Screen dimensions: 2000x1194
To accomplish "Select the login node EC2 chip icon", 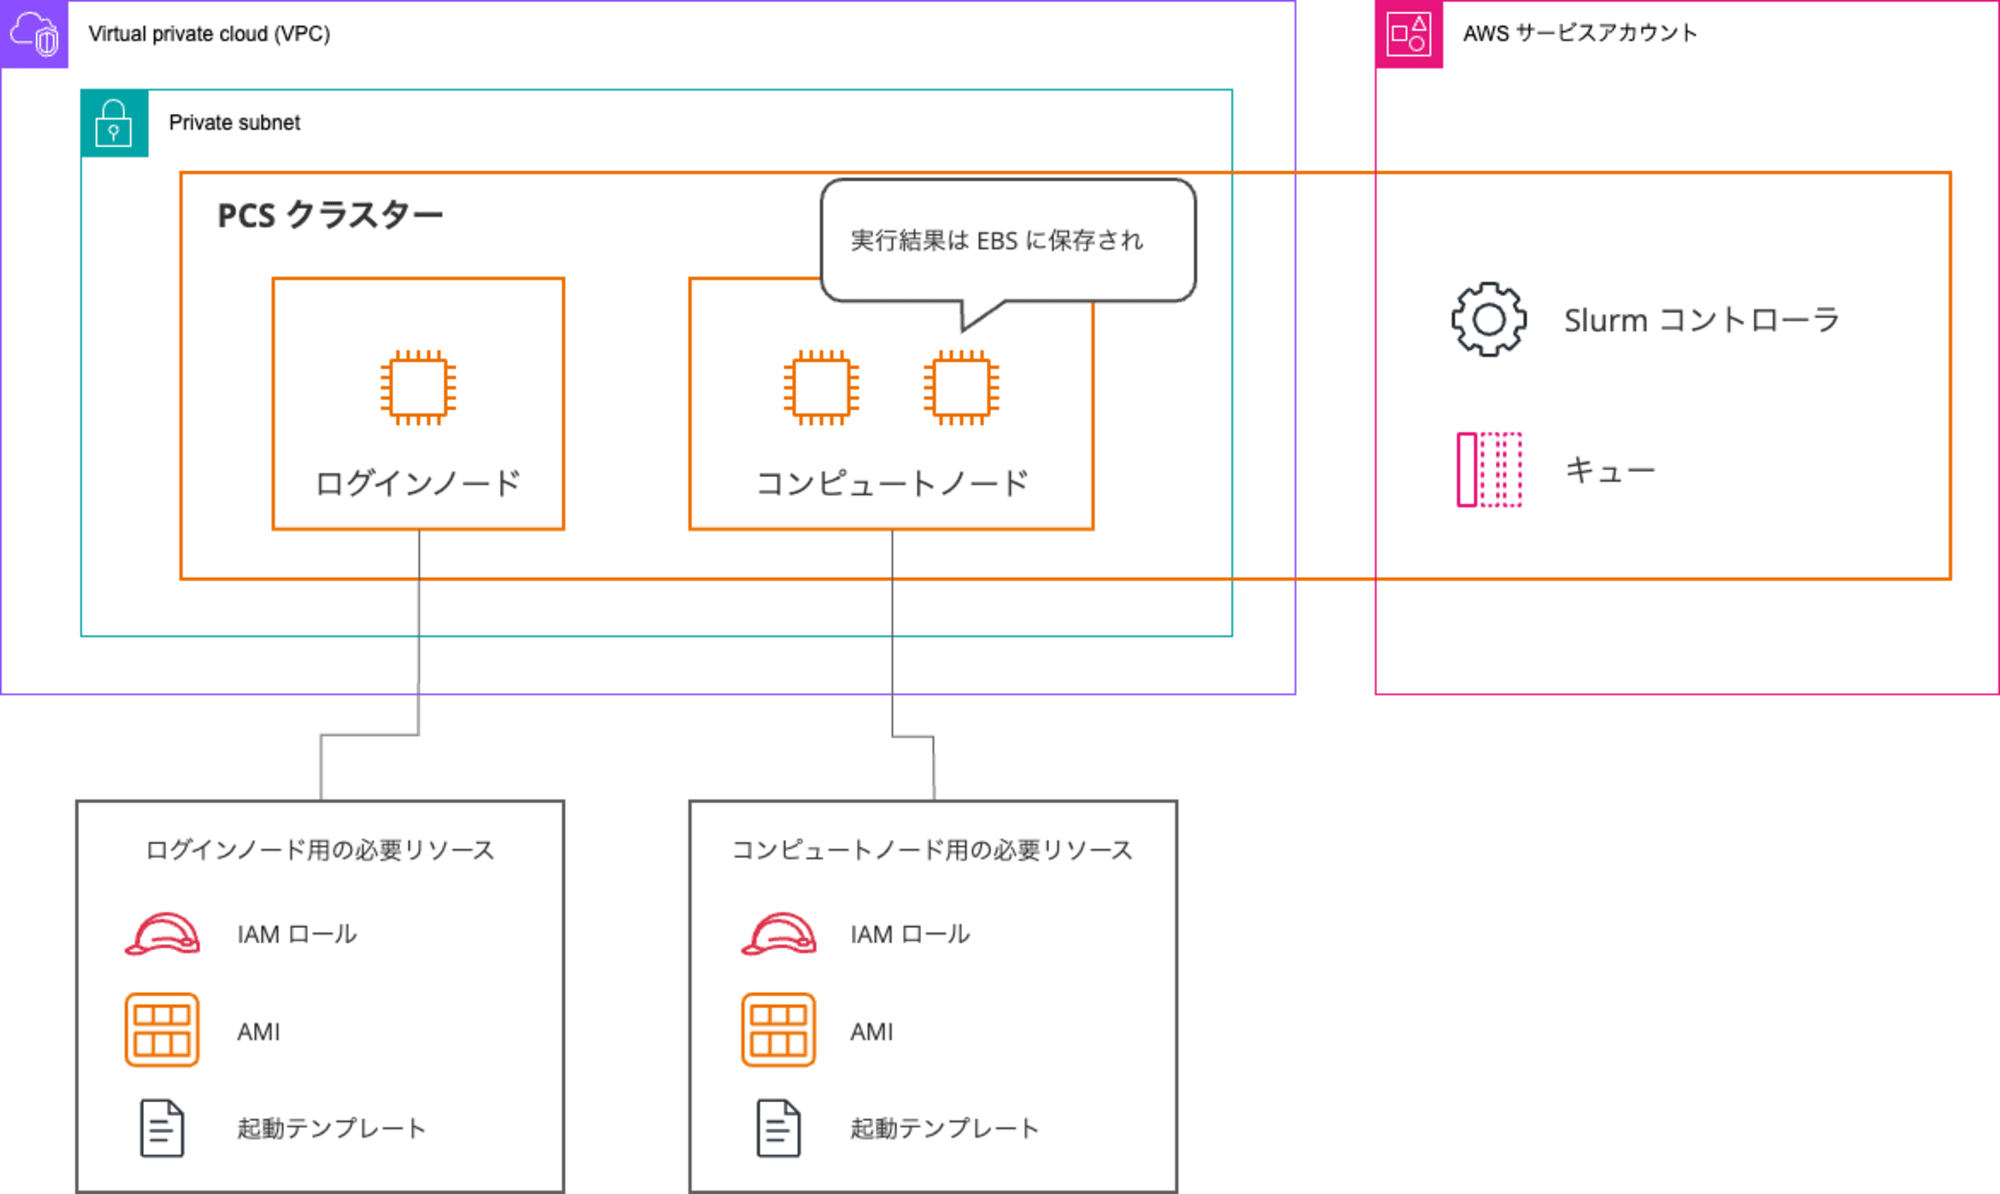I will (418, 387).
